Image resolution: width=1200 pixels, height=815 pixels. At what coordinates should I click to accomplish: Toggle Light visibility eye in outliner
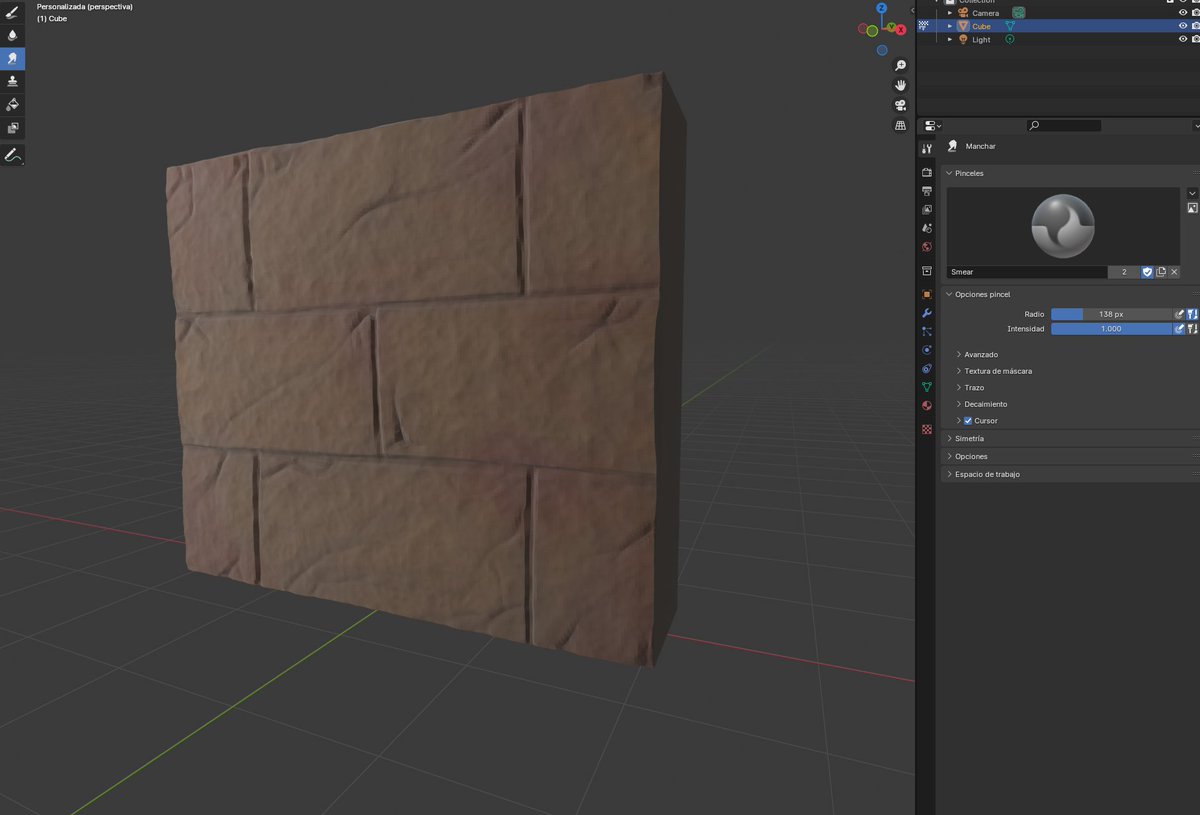[x=1183, y=40]
